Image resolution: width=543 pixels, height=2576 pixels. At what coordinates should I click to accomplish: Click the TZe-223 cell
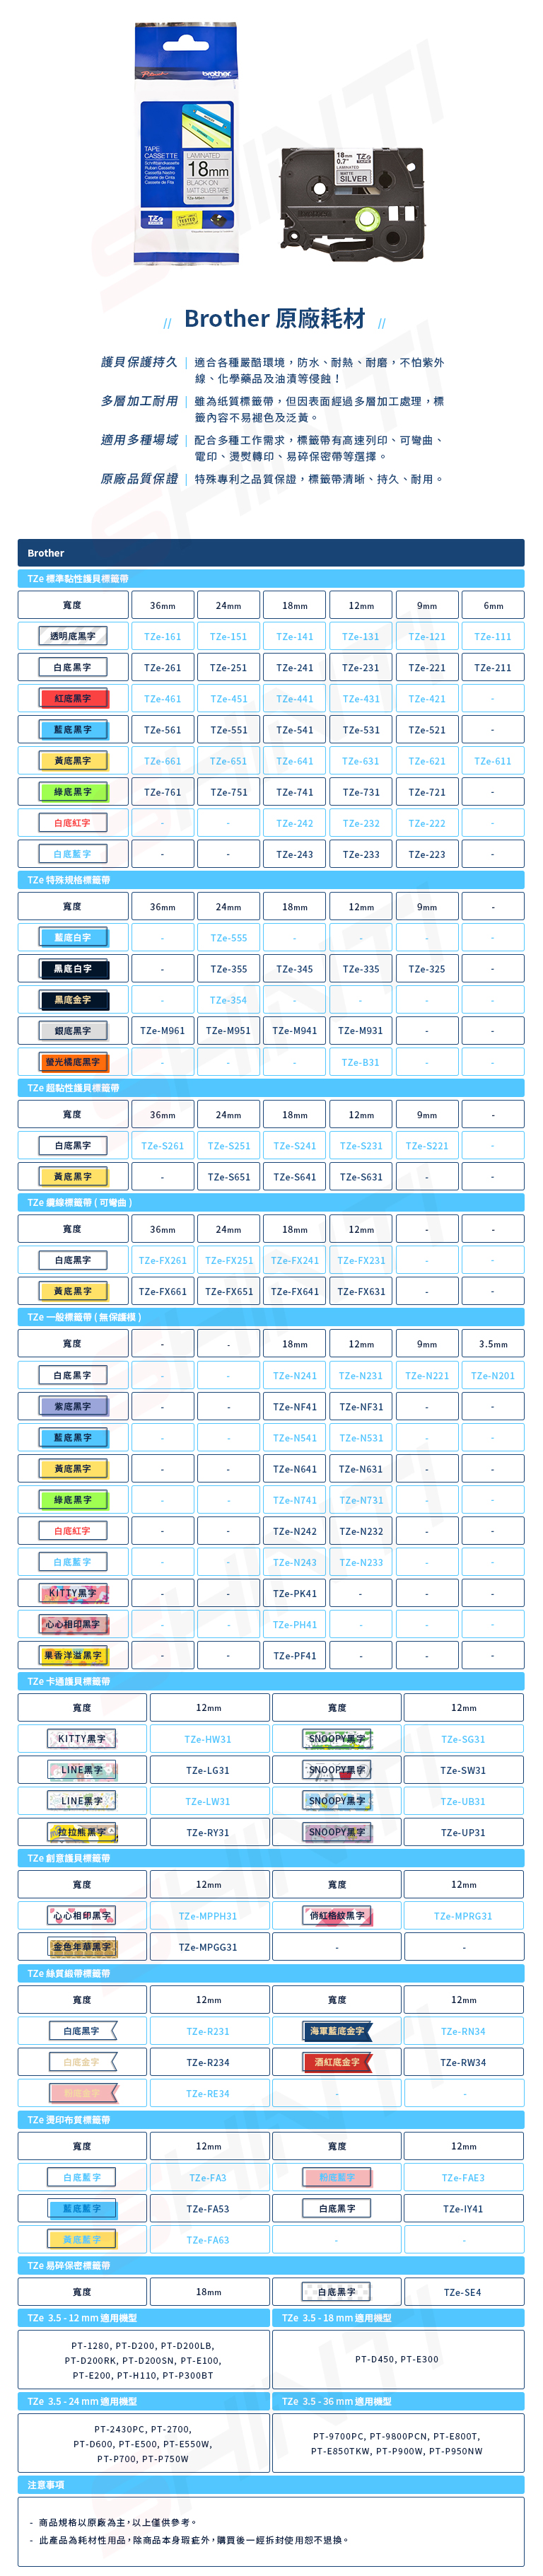pyautogui.click(x=426, y=854)
